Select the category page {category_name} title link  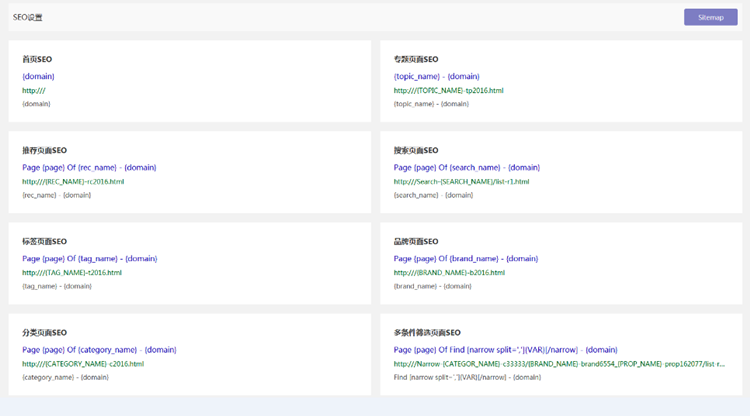(99, 349)
